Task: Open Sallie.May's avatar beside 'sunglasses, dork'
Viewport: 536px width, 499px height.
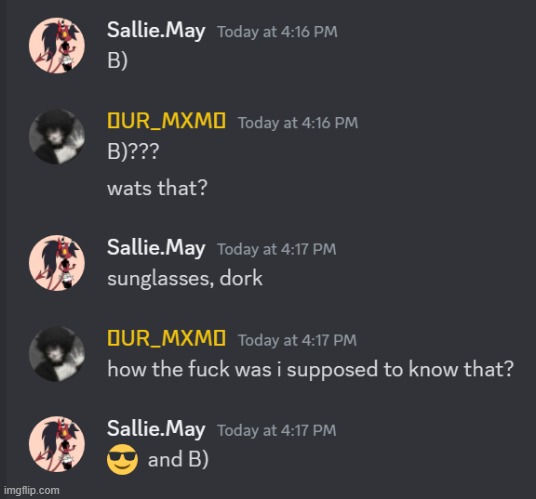Action: click(x=57, y=263)
